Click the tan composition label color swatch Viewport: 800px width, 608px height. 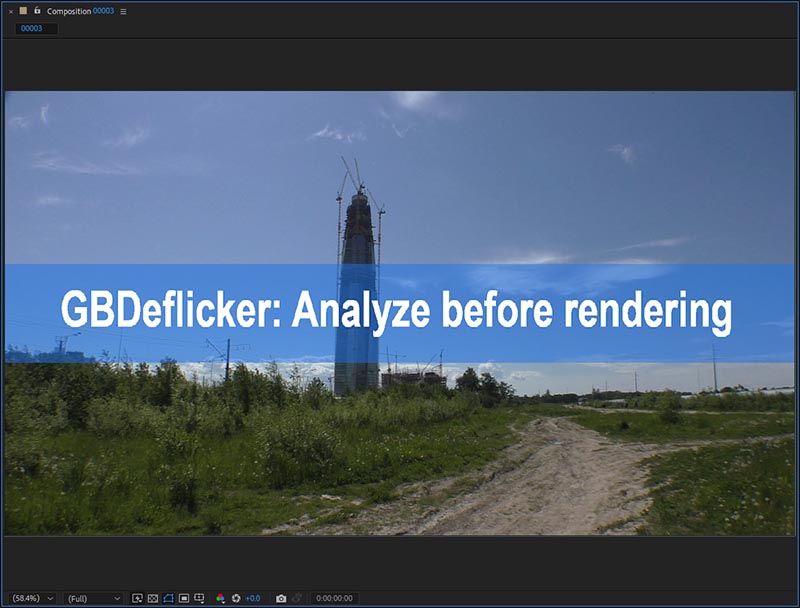click(23, 11)
